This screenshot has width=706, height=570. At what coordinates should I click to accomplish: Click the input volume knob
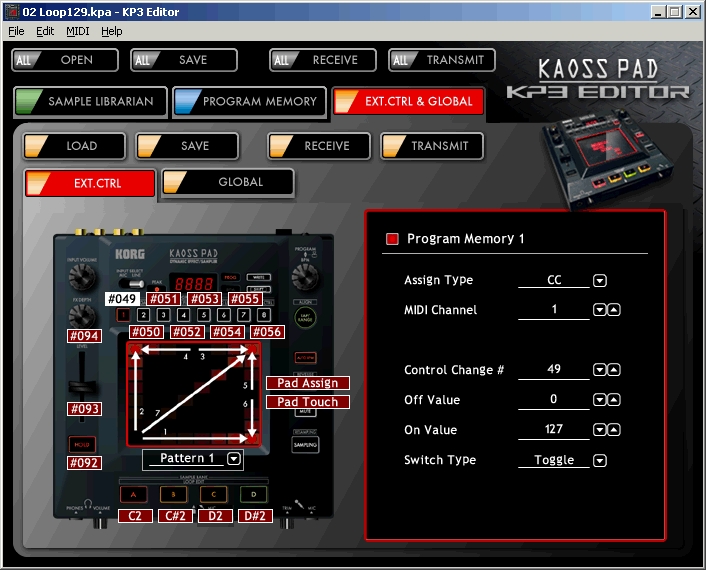click(x=82, y=276)
